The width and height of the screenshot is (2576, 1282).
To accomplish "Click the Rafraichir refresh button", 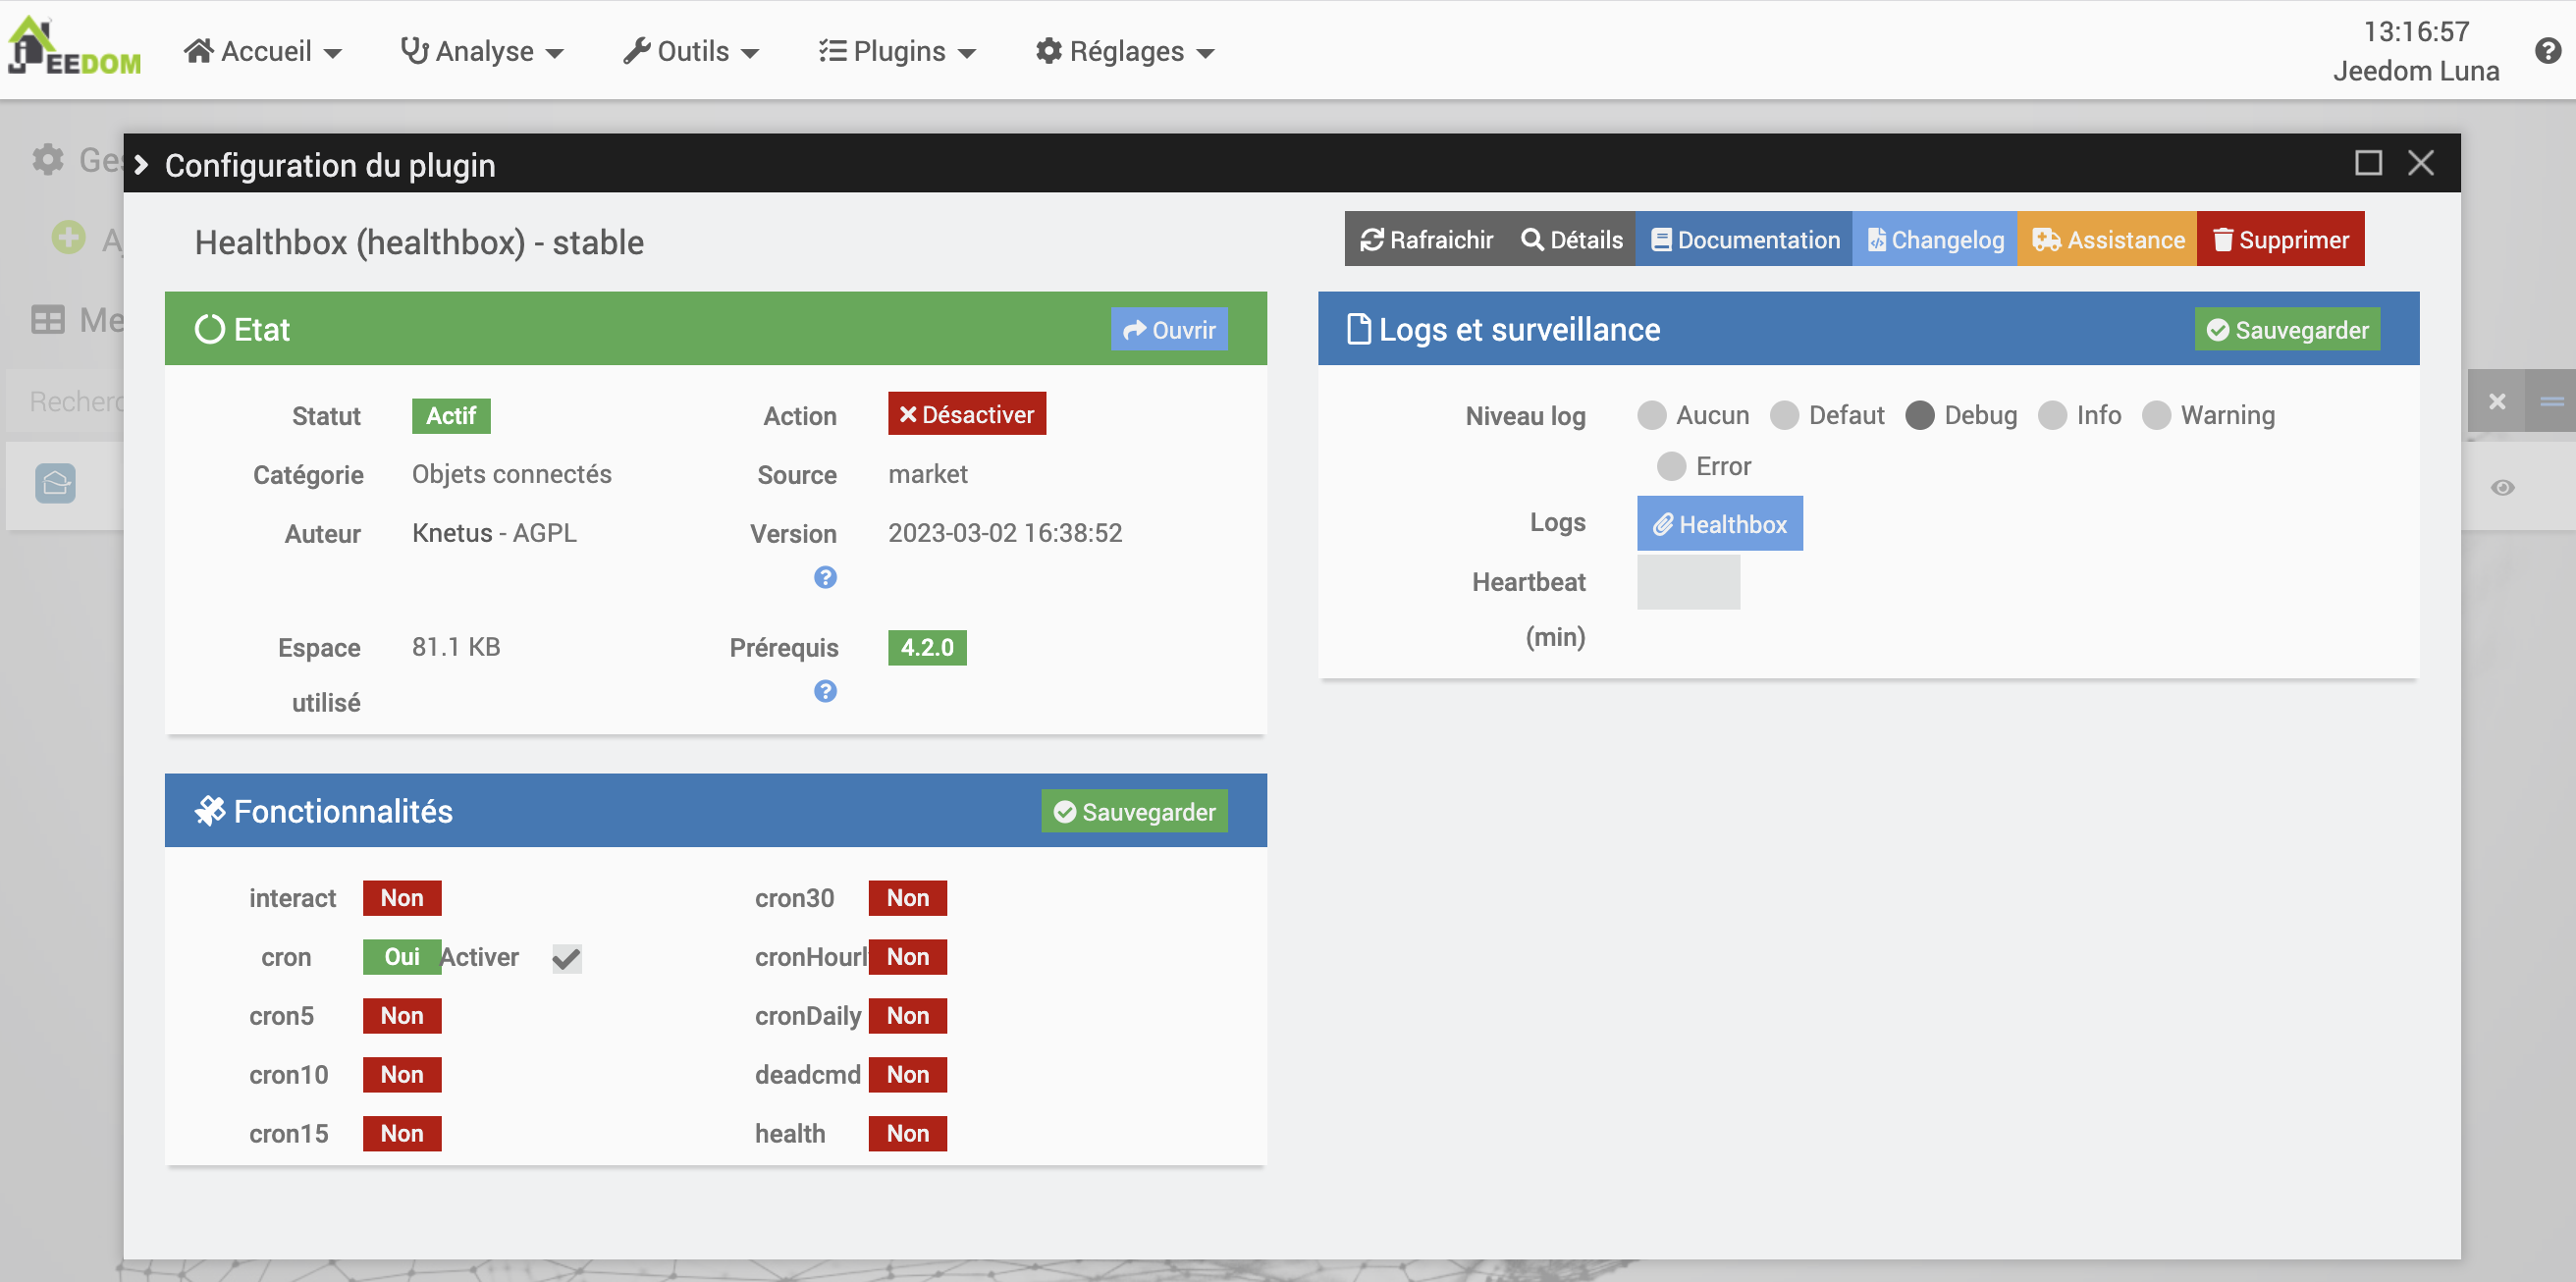I will (1425, 240).
